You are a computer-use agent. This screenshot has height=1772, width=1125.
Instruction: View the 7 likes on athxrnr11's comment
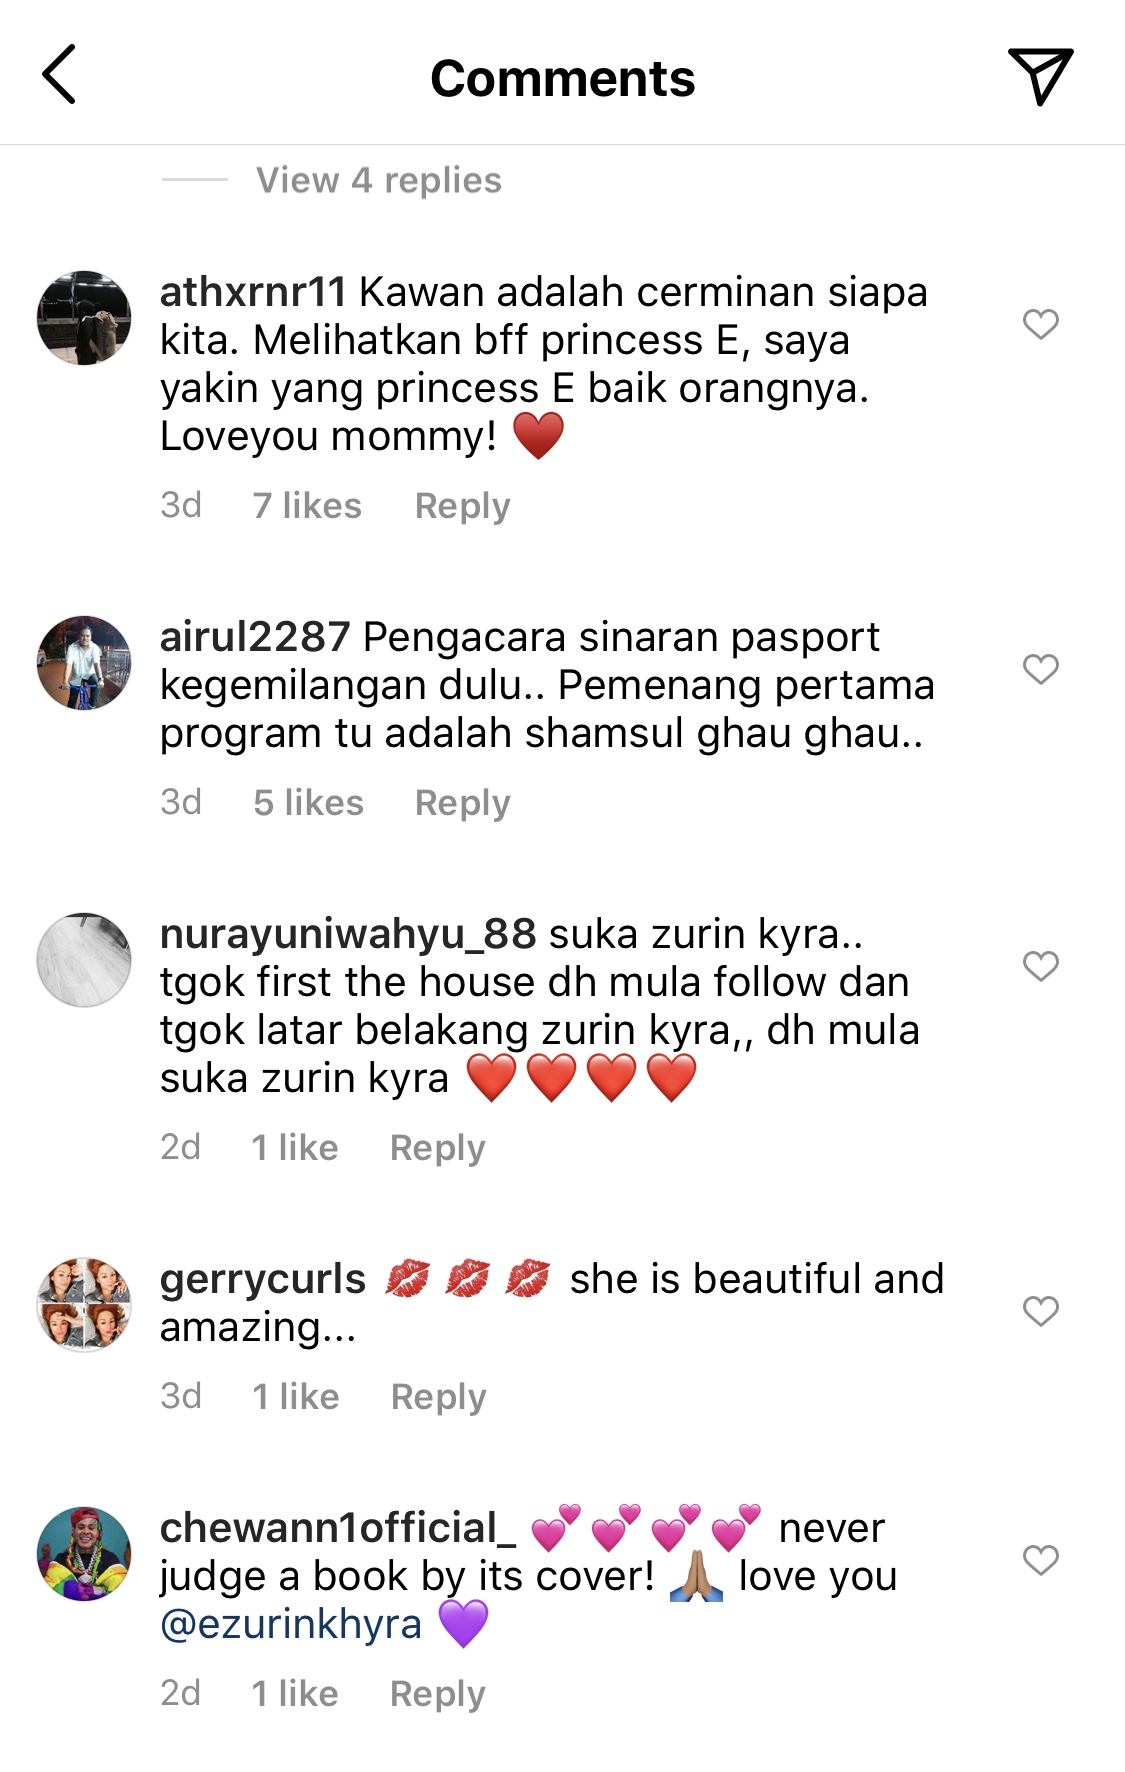pyautogui.click(x=307, y=505)
